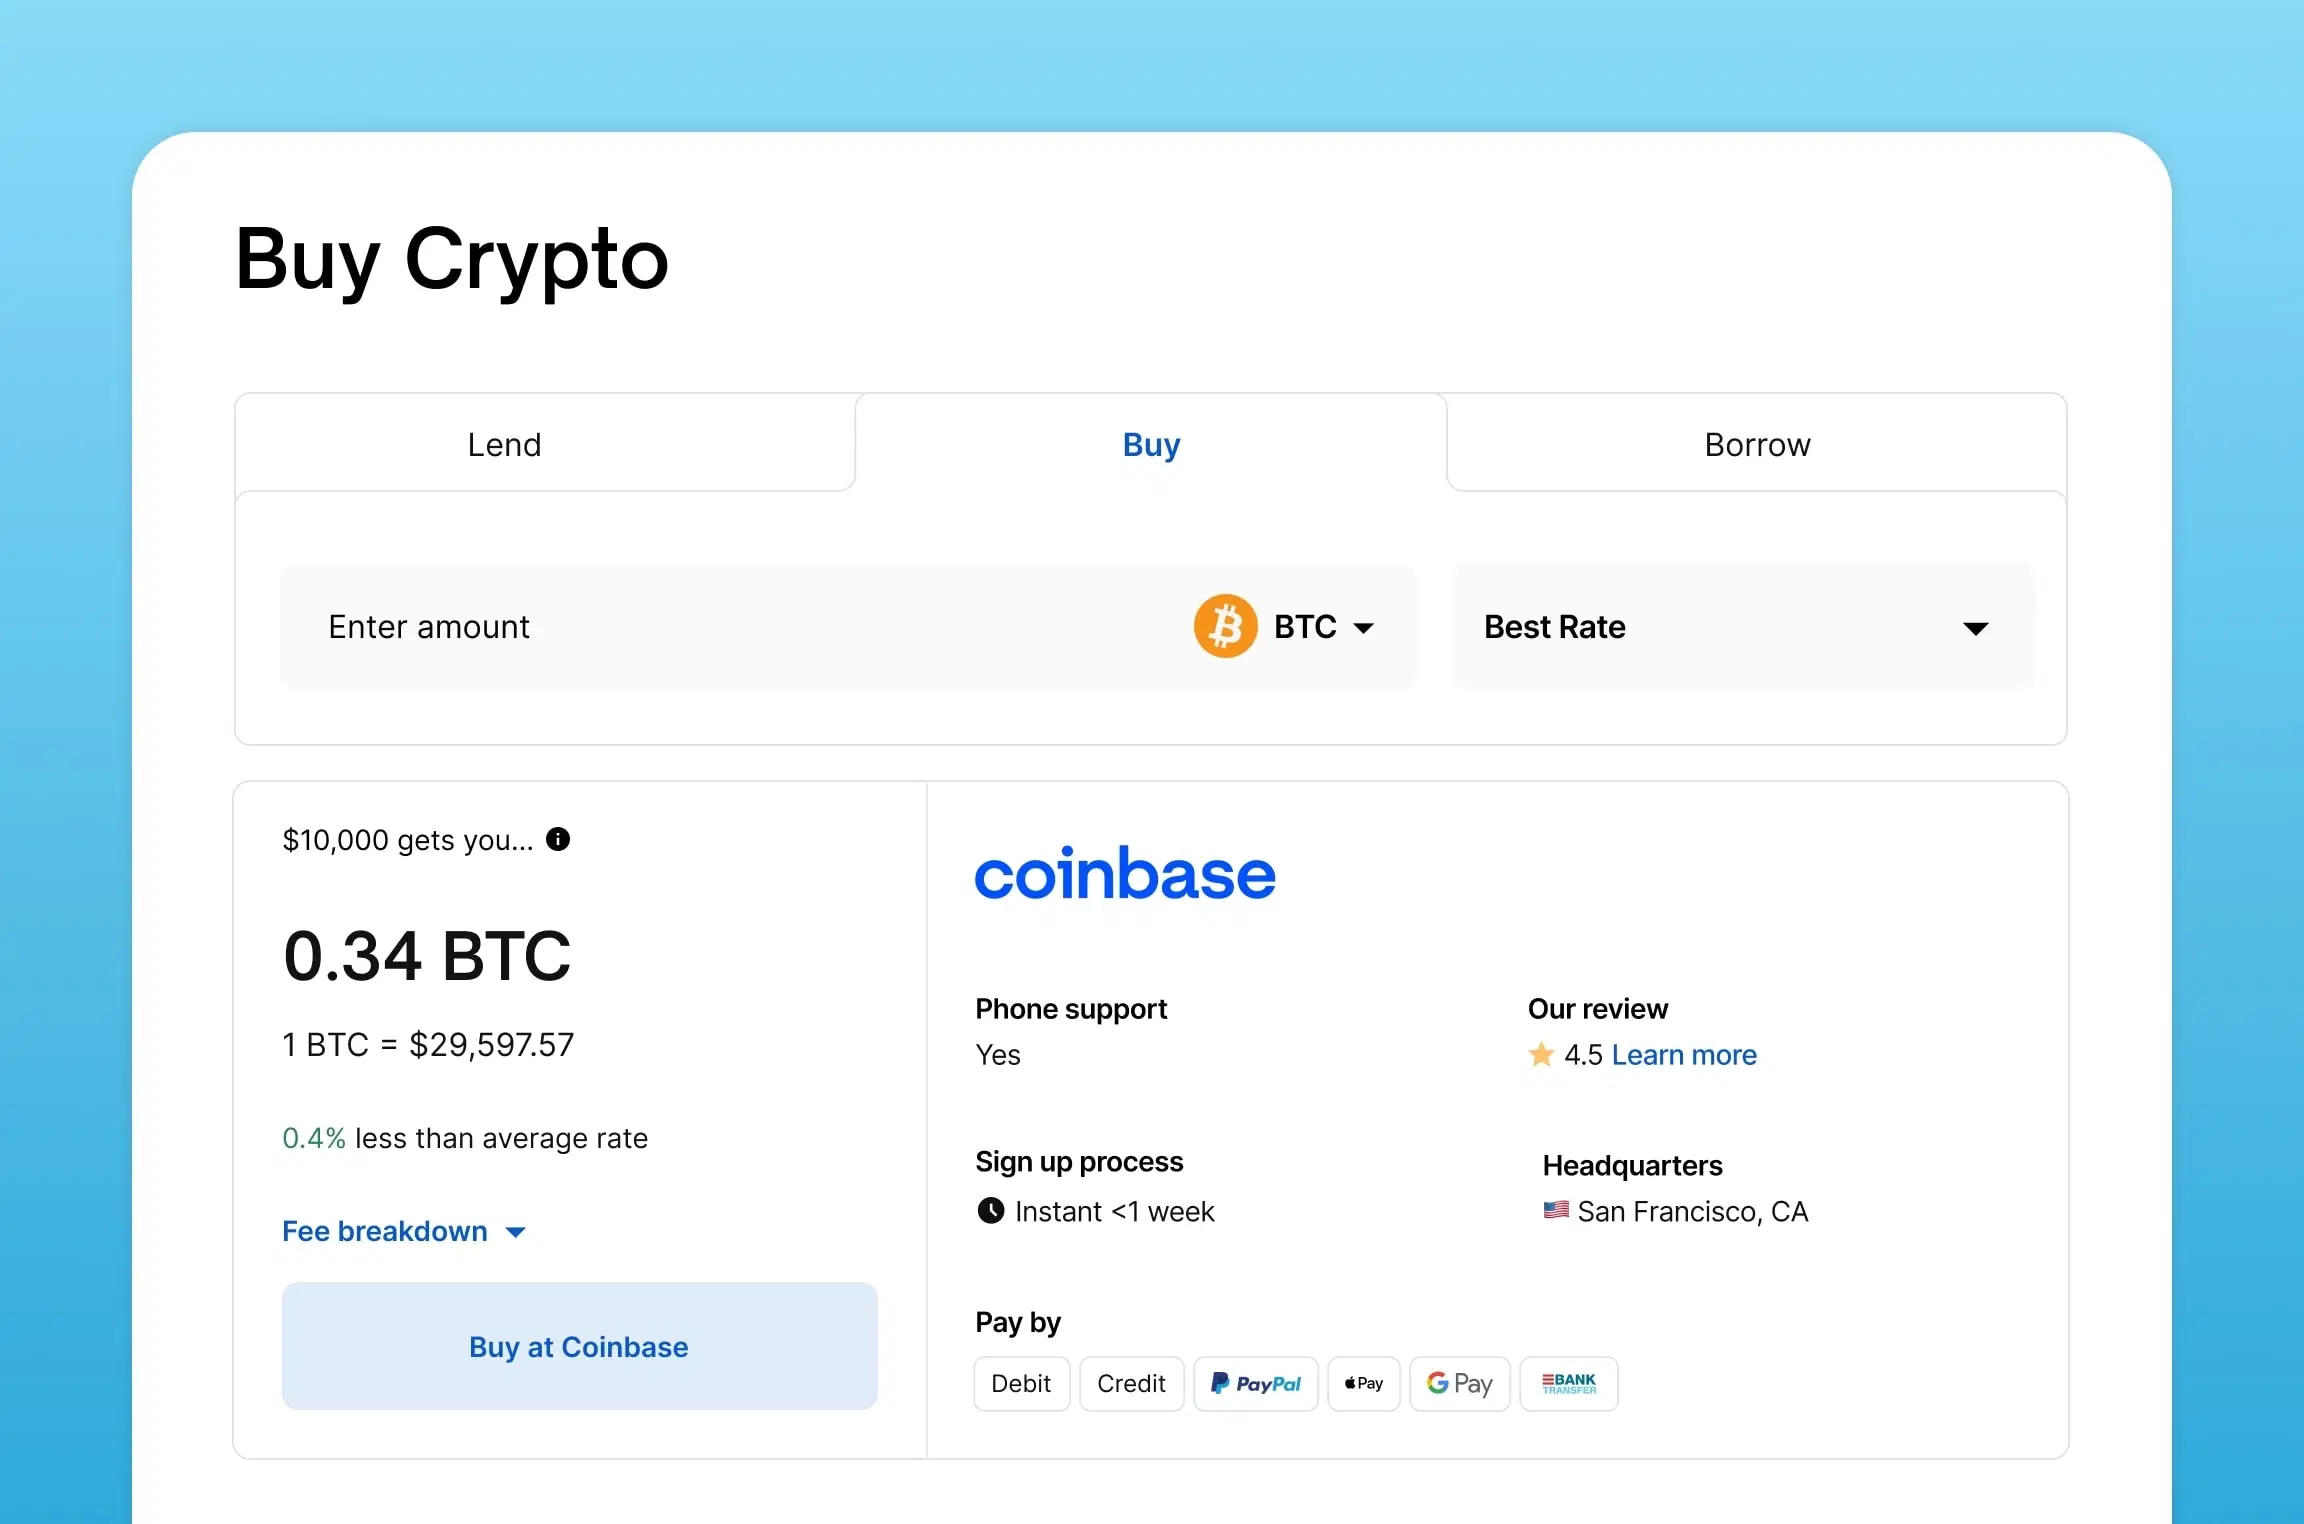Open the Best Rate dropdown
2304x1524 pixels.
pyautogui.click(x=1743, y=627)
